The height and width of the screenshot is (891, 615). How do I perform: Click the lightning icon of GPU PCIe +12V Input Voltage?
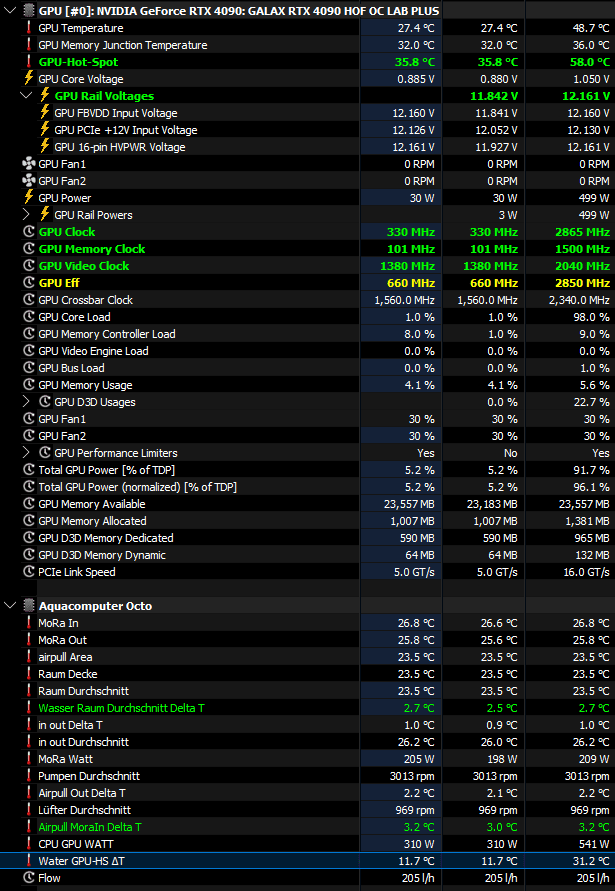click(45, 130)
